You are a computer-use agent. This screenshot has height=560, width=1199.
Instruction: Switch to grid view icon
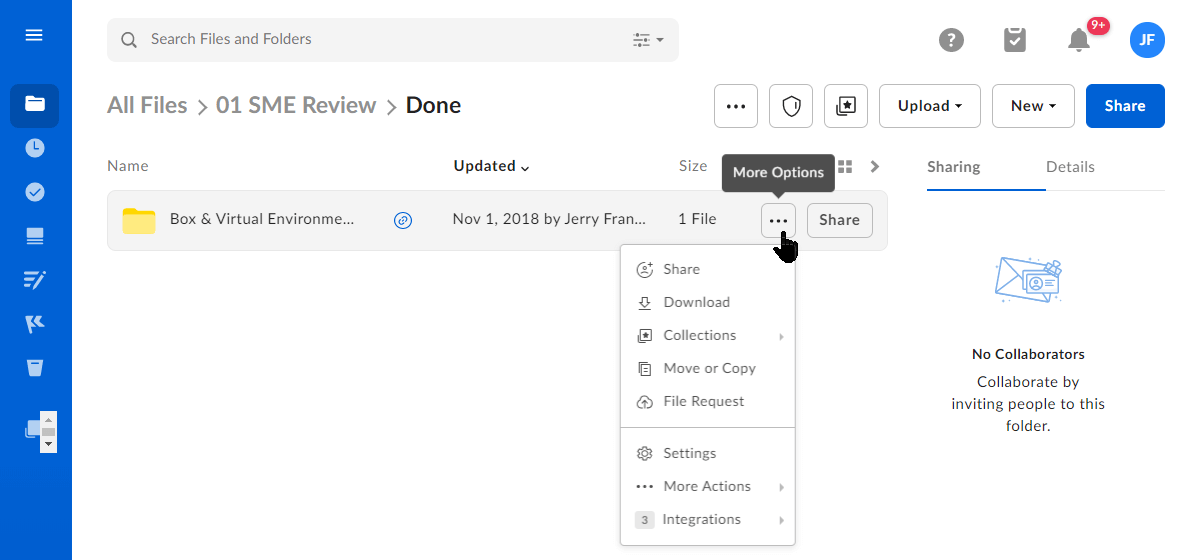[x=845, y=167]
